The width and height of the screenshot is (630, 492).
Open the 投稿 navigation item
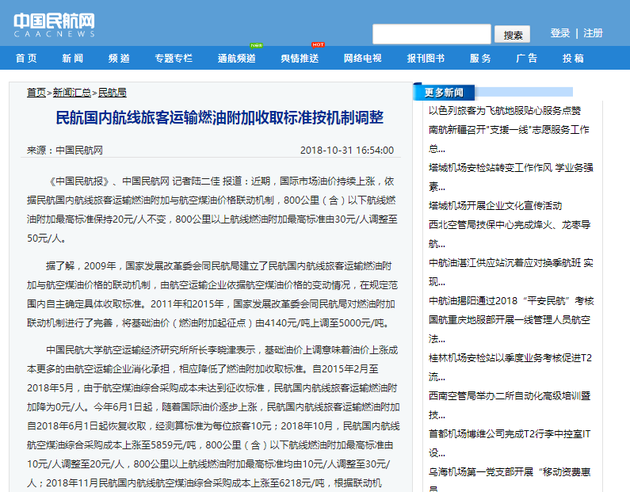[573, 58]
